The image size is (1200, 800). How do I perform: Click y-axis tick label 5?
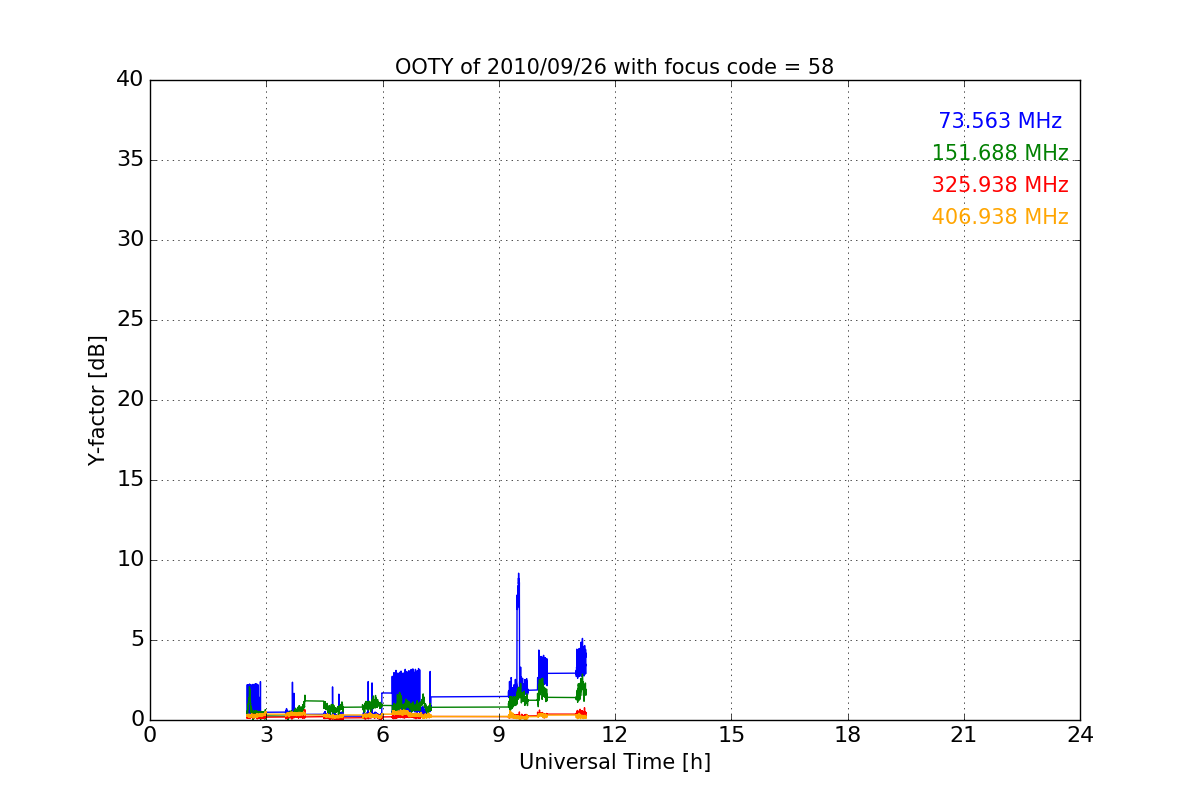pyautogui.click(x=136, y=640)
